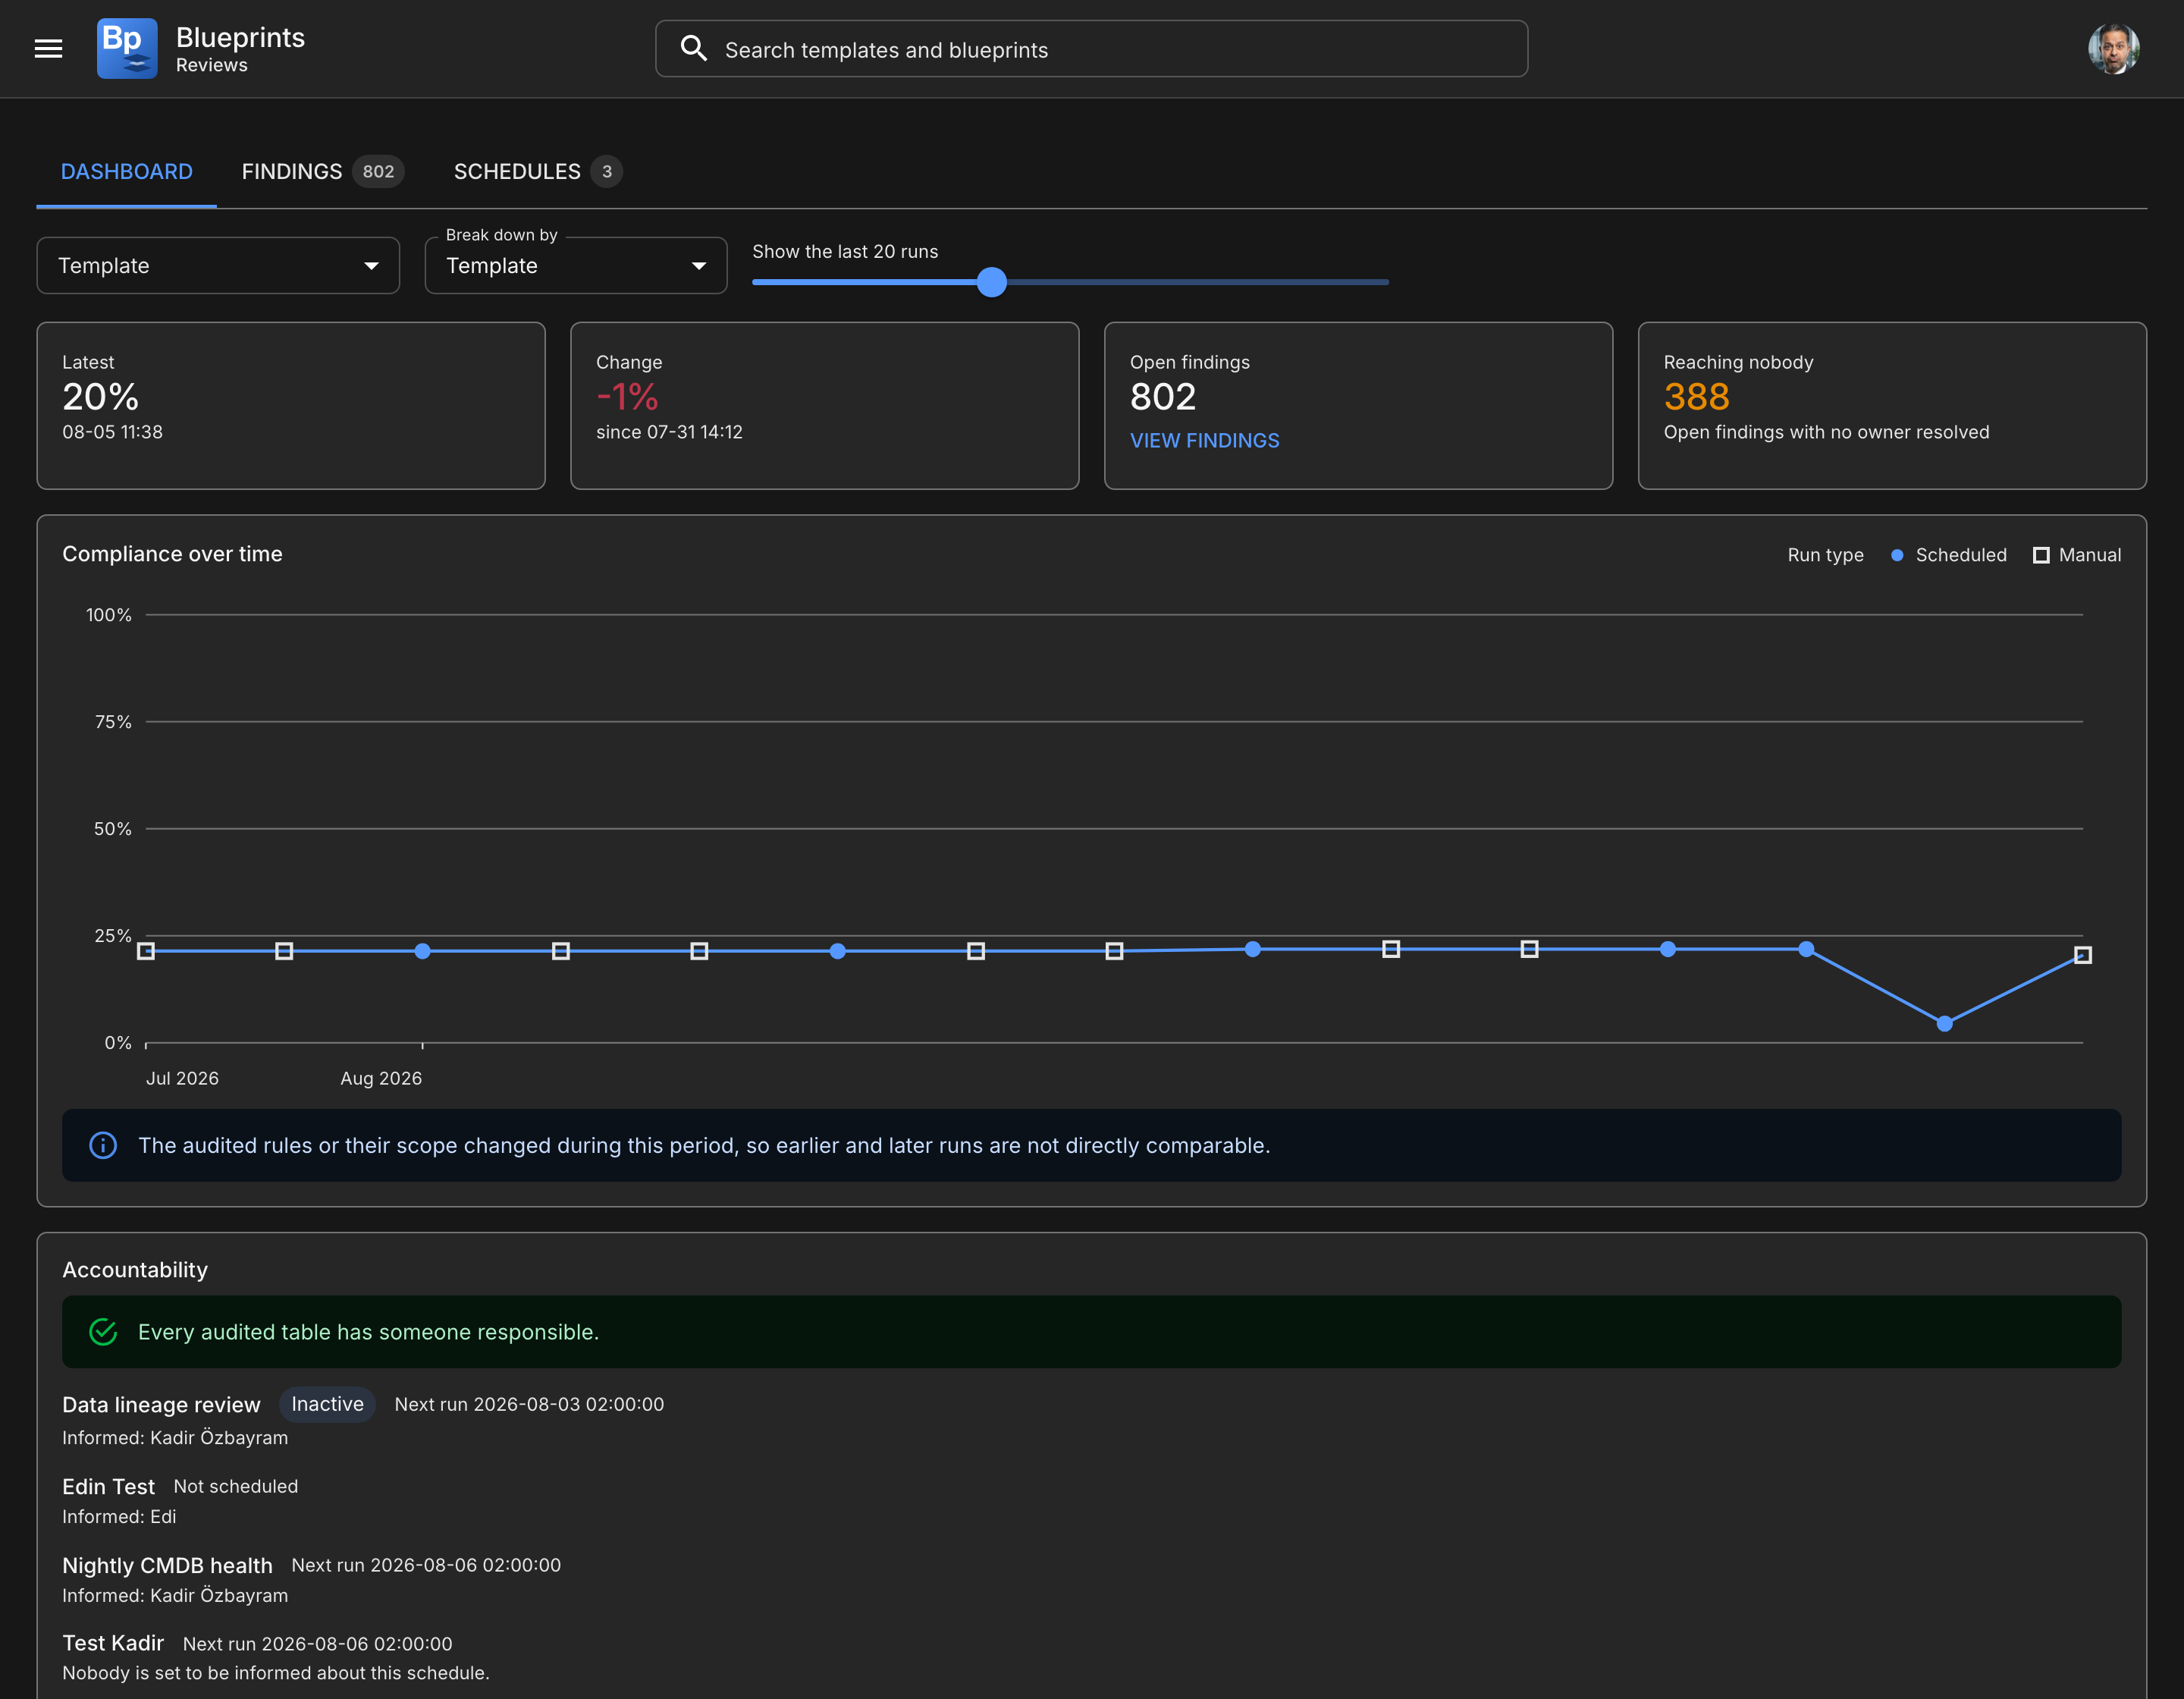Image resolution: width=2184 pixels, height=1699 pixels.
Task: Click 'Next run 2026-08-03 02:00:00' text
Action: click(x=529, y=1405)
